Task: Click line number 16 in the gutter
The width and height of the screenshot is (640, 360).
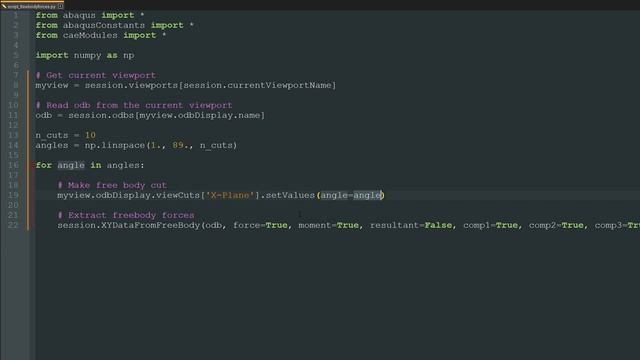Action: point(13,165)
